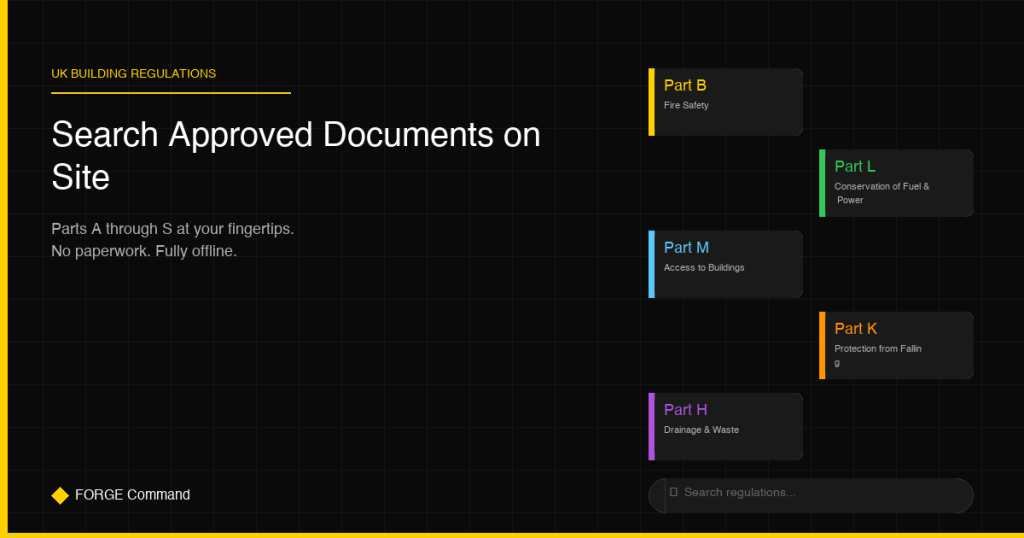Click the orange accent bar on Part K

(x=822, y=345)
